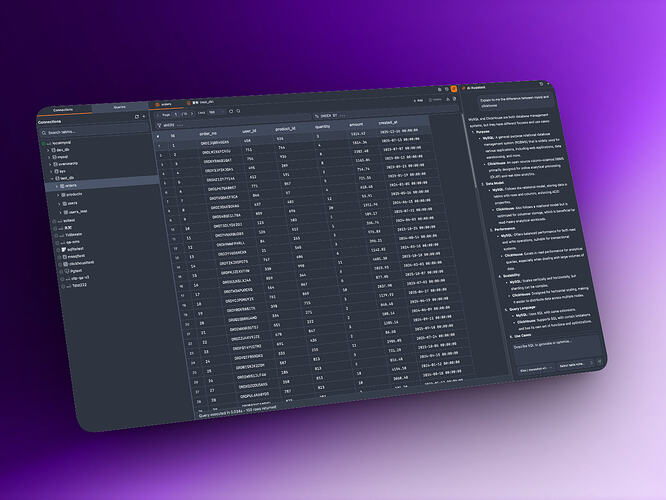Click the localmysql connection icon

(44, 141)
